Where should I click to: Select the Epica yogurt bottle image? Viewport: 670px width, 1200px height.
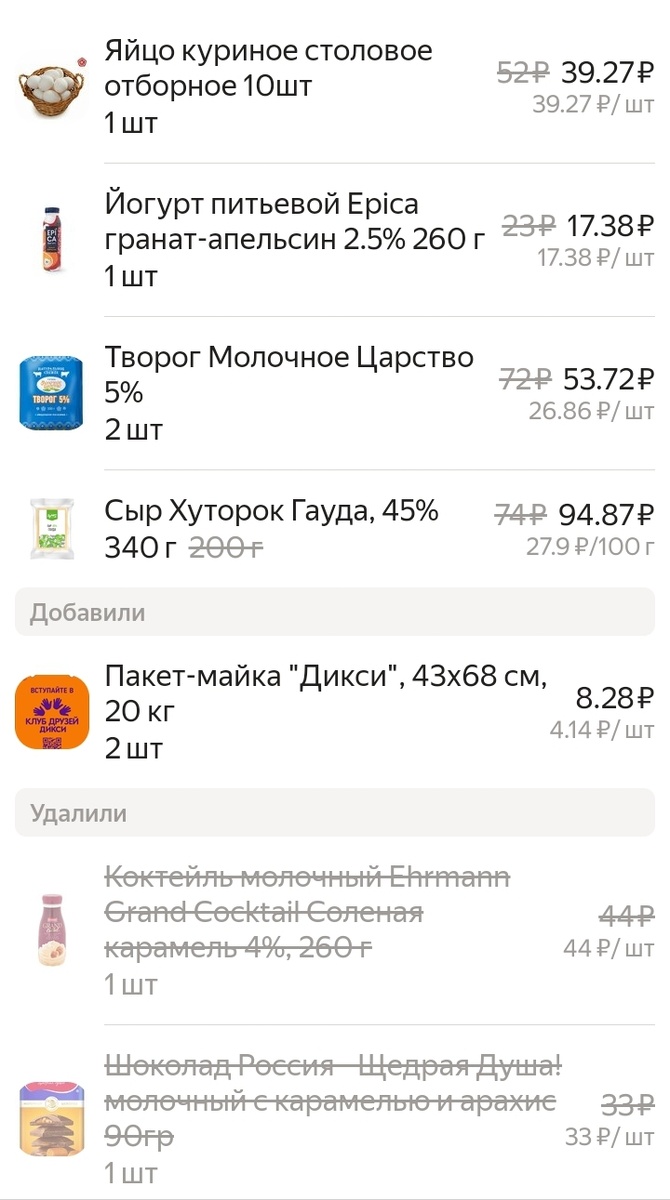click(x=52, y=238)
